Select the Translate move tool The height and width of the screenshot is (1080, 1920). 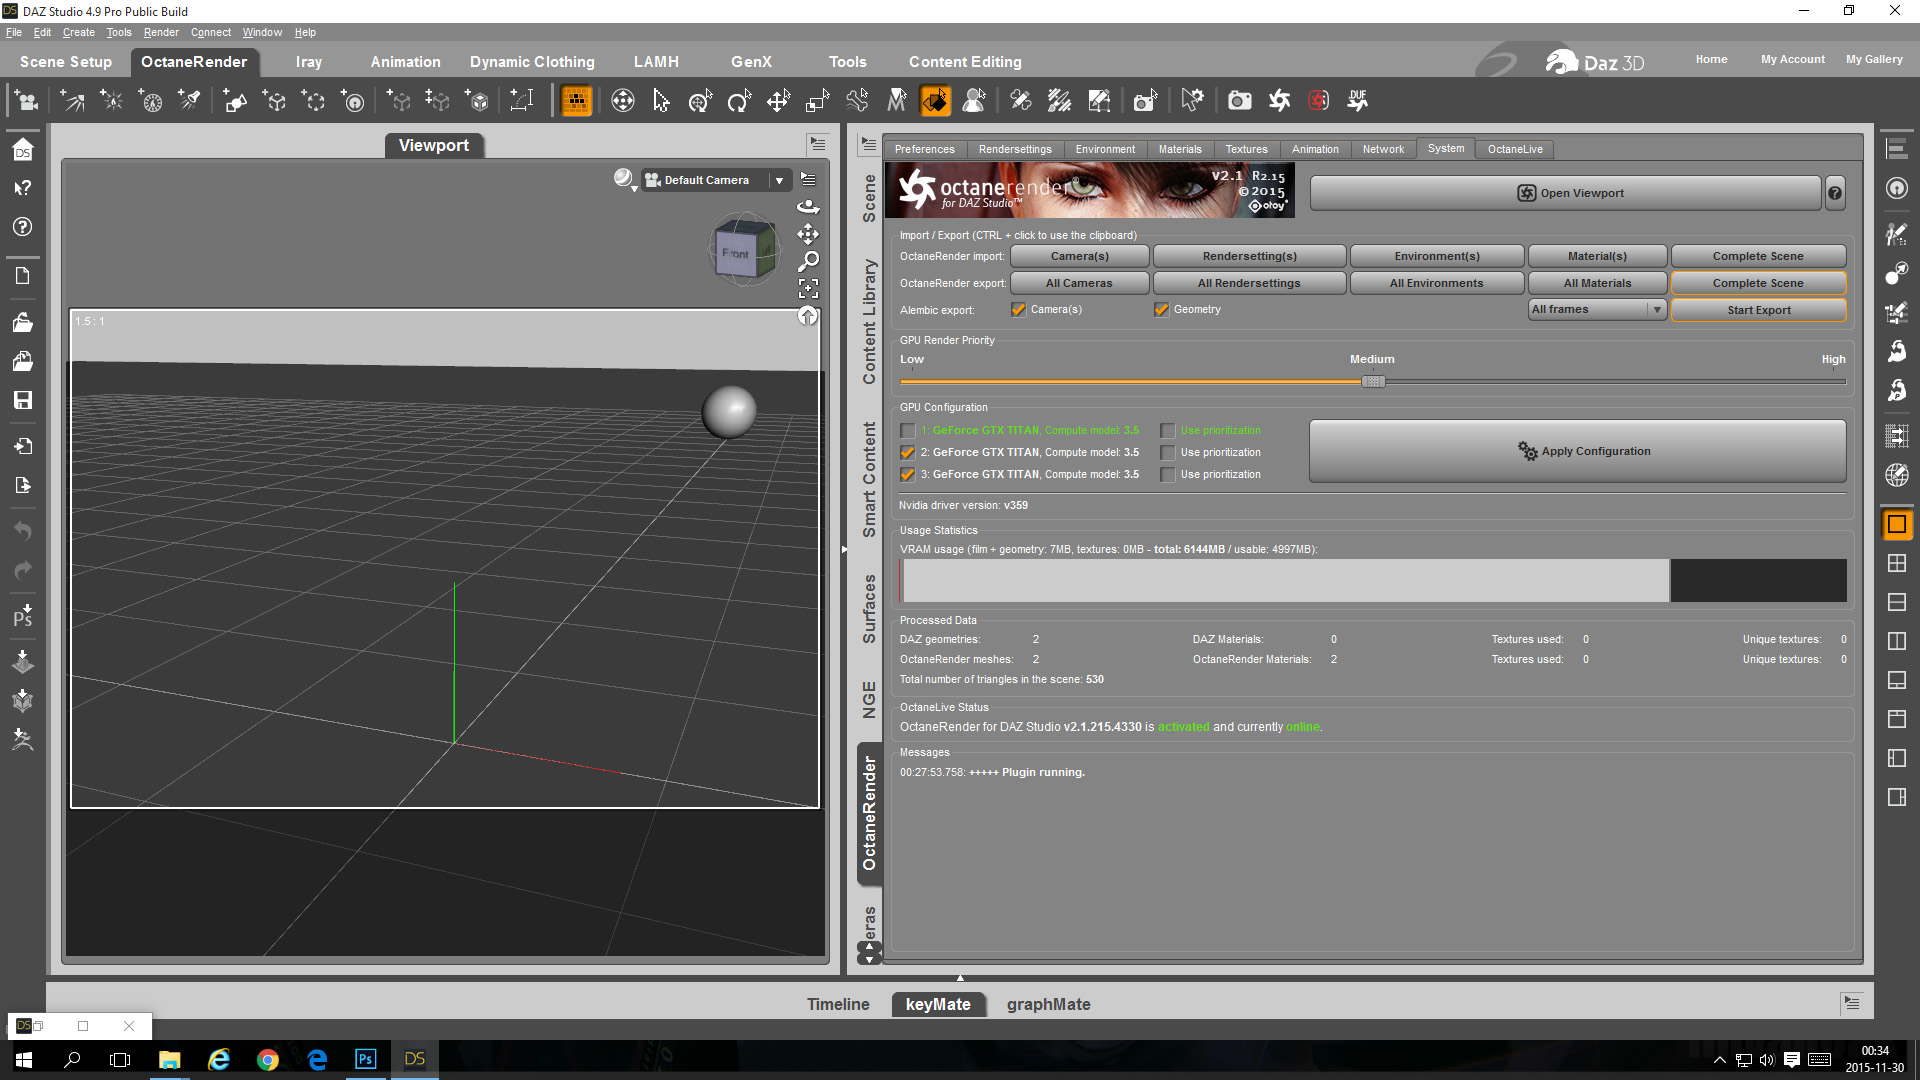(x=778, y=100)
